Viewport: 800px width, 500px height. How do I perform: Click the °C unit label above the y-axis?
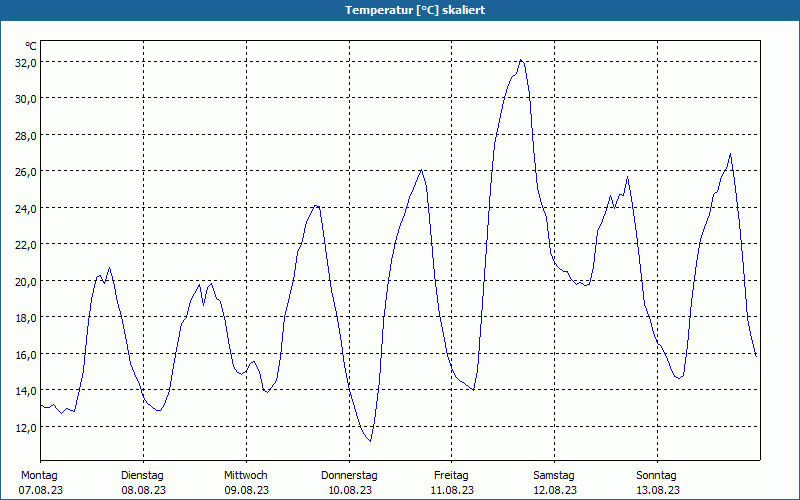tap(31, 46)
